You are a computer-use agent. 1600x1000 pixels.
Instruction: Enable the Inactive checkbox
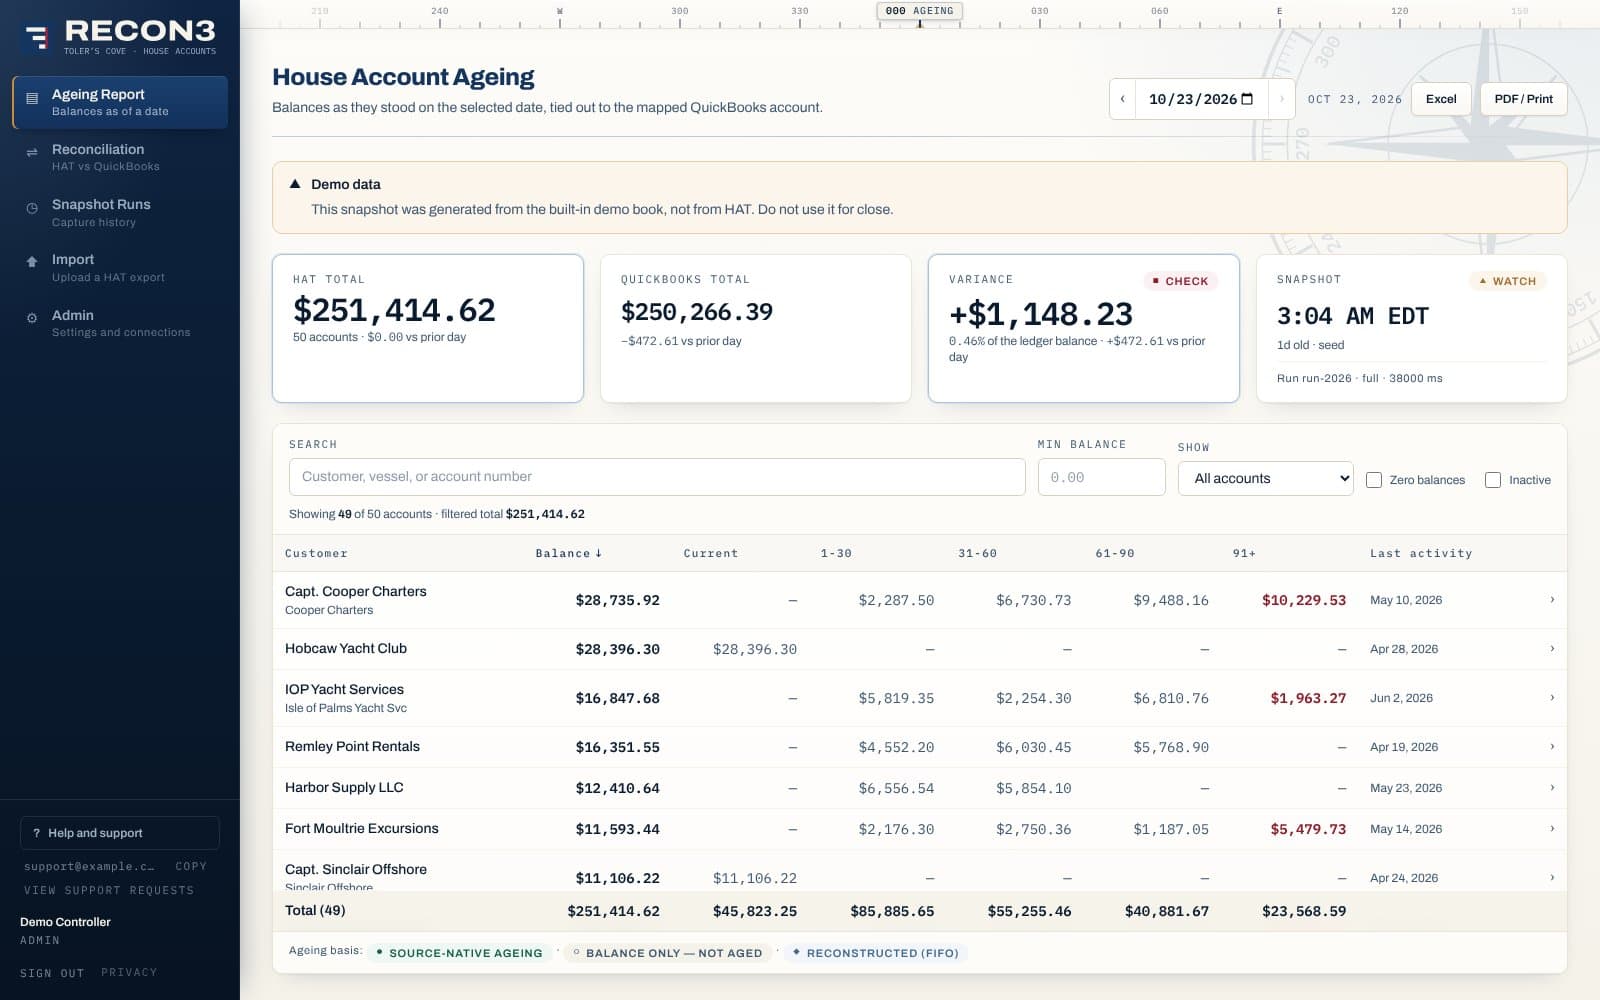tap(1493, 480)
